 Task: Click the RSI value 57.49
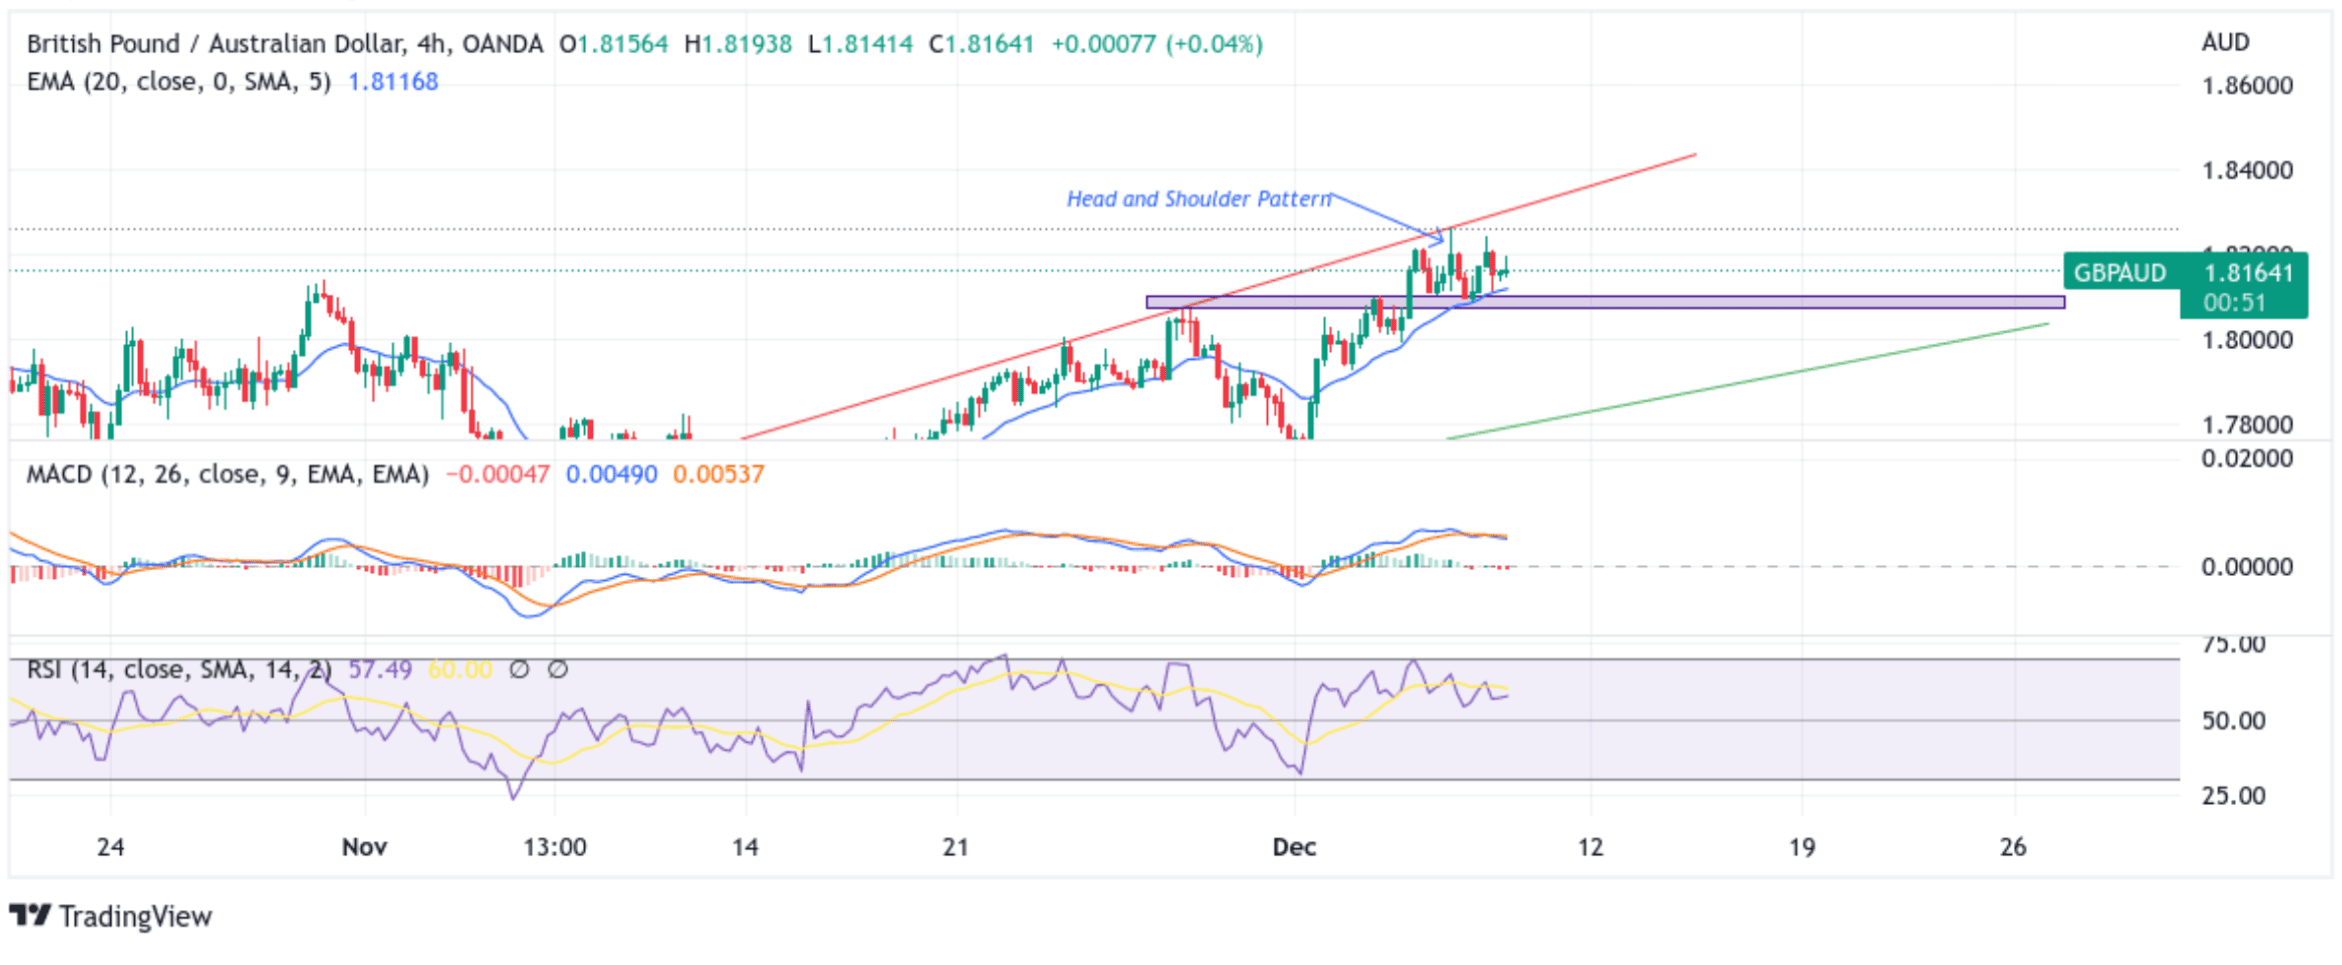click(x=380, y=669)
